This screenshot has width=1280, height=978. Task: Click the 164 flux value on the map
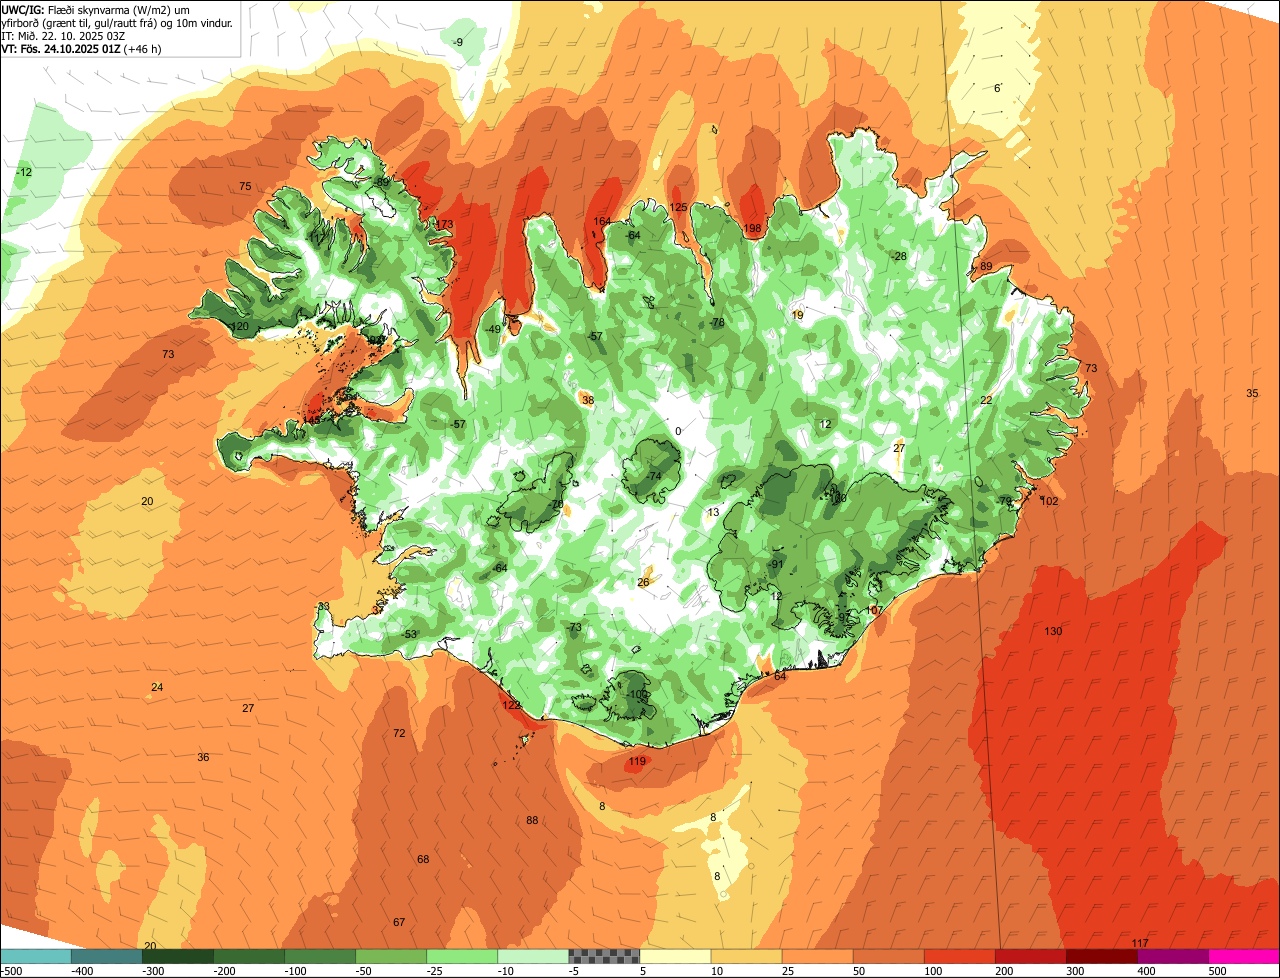602,221
